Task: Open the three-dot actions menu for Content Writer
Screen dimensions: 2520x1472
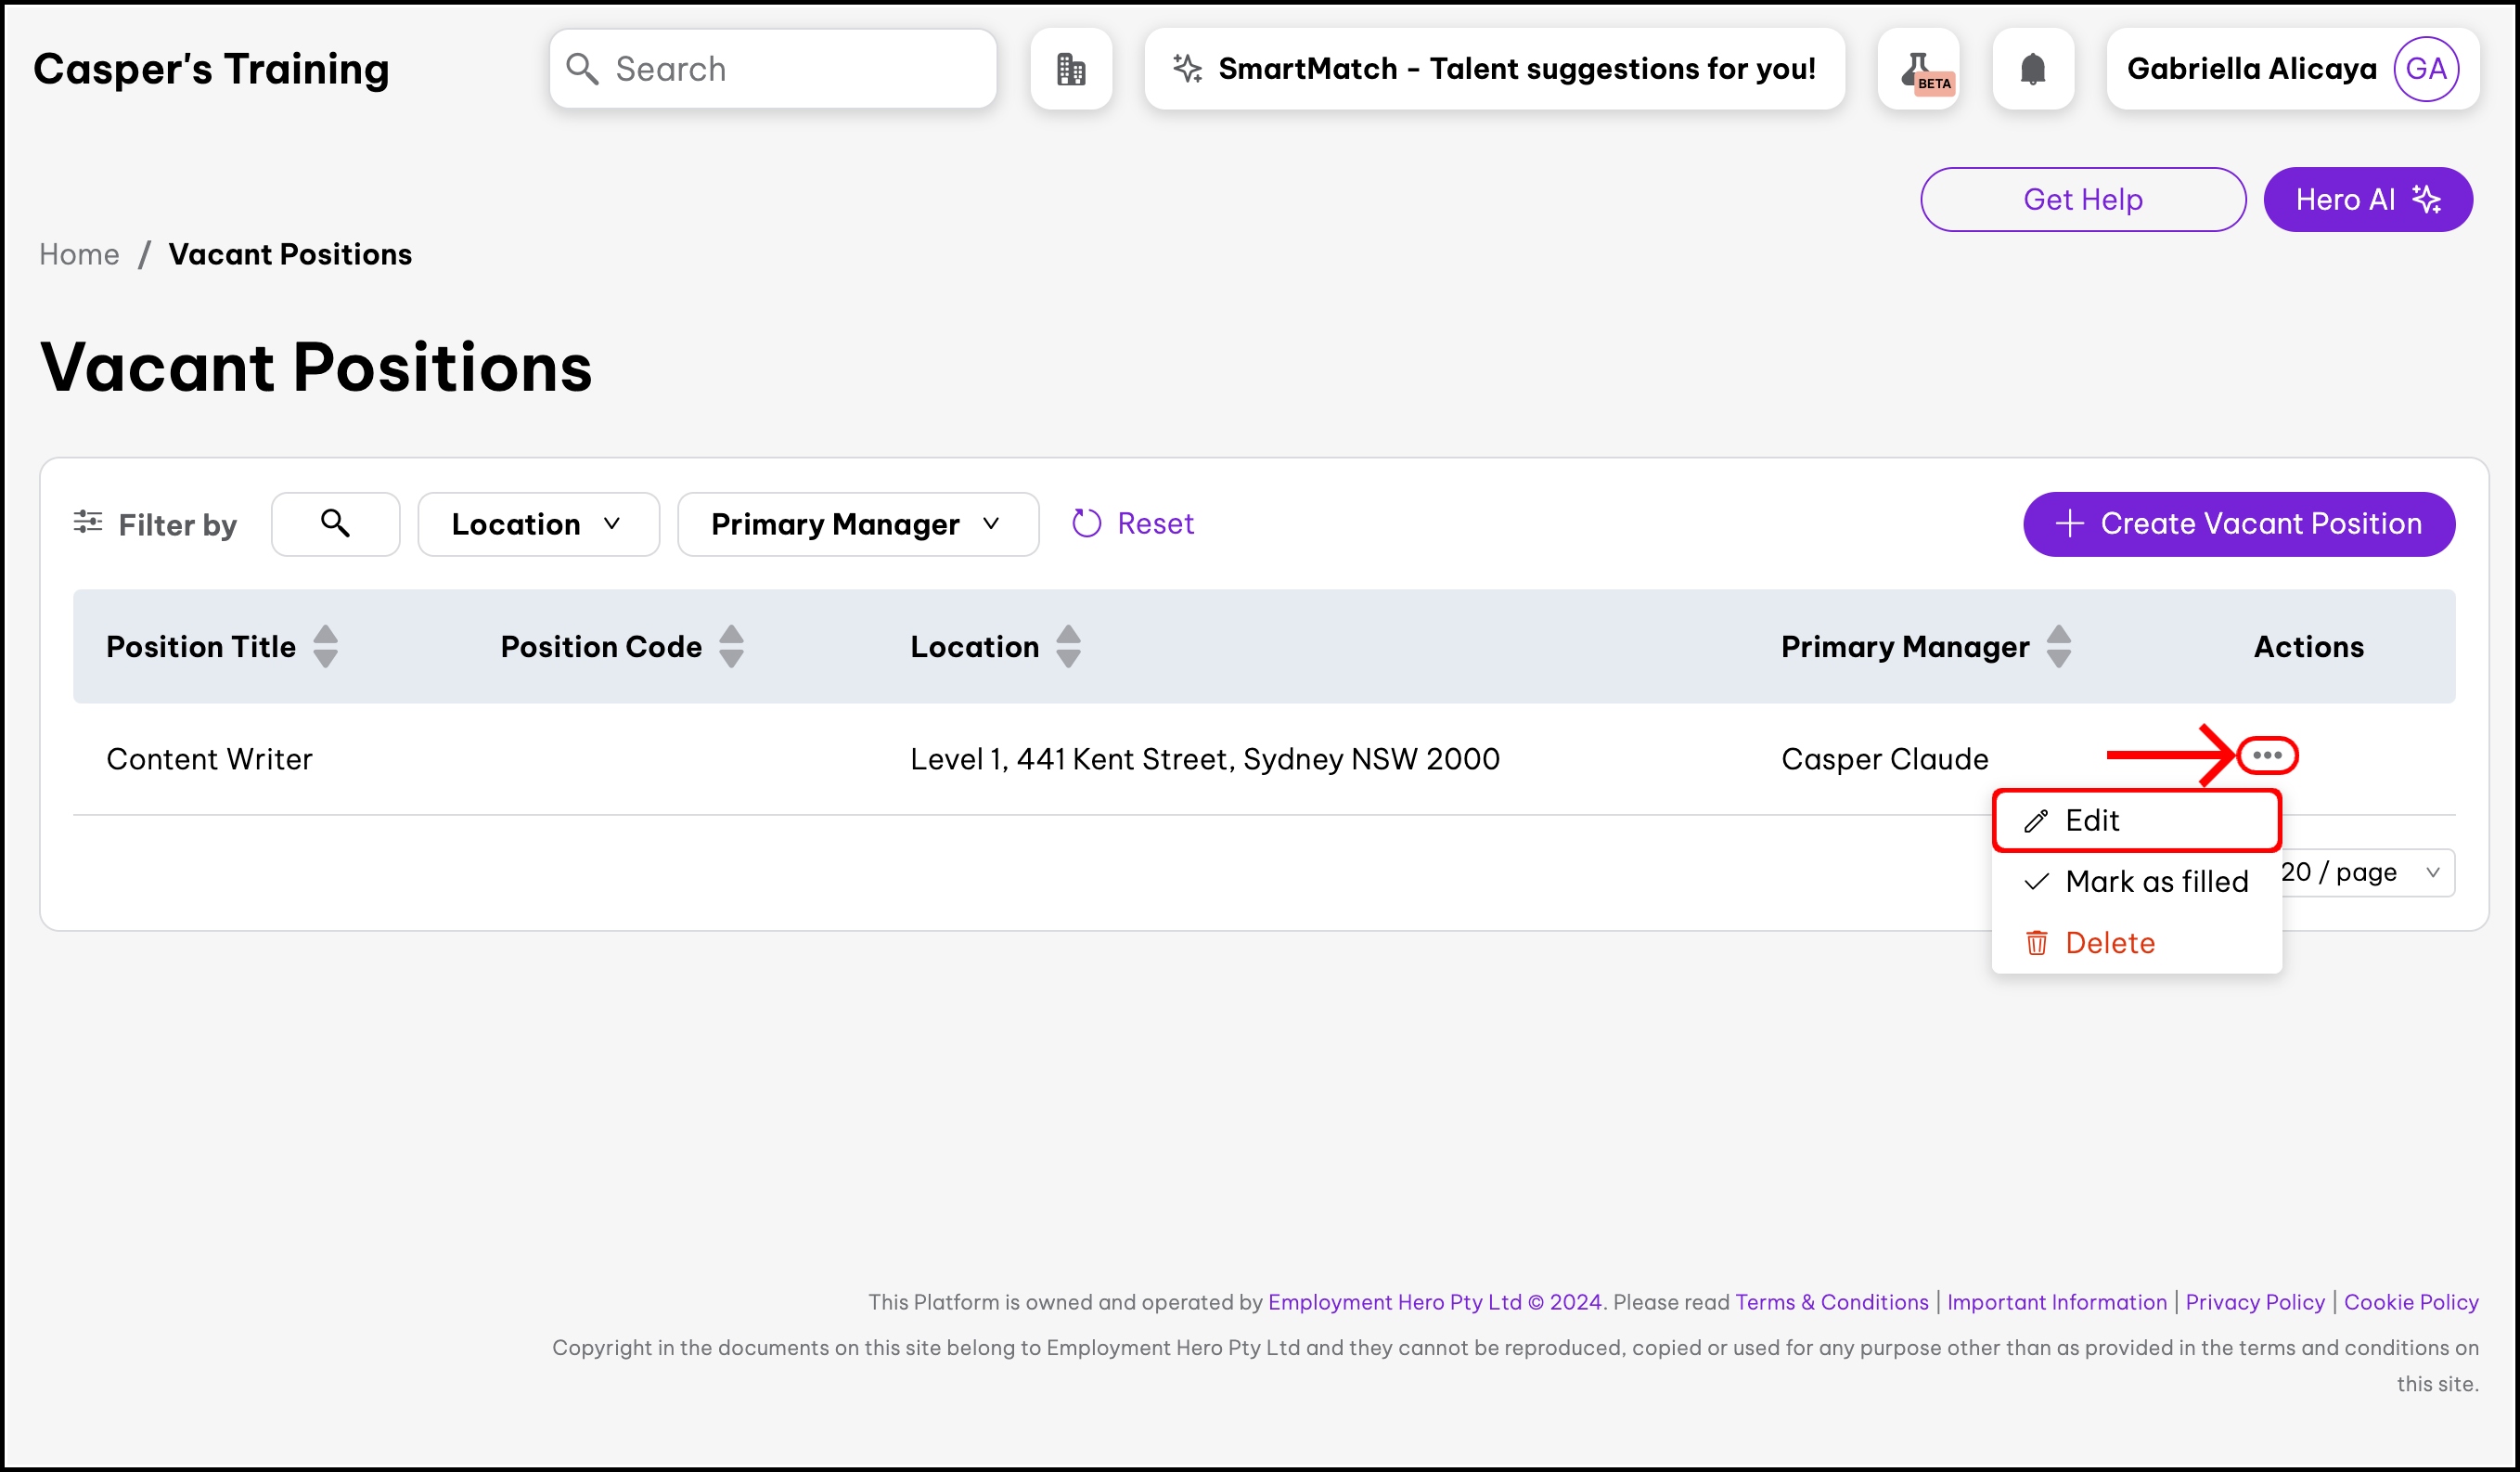Action: 2266,755
